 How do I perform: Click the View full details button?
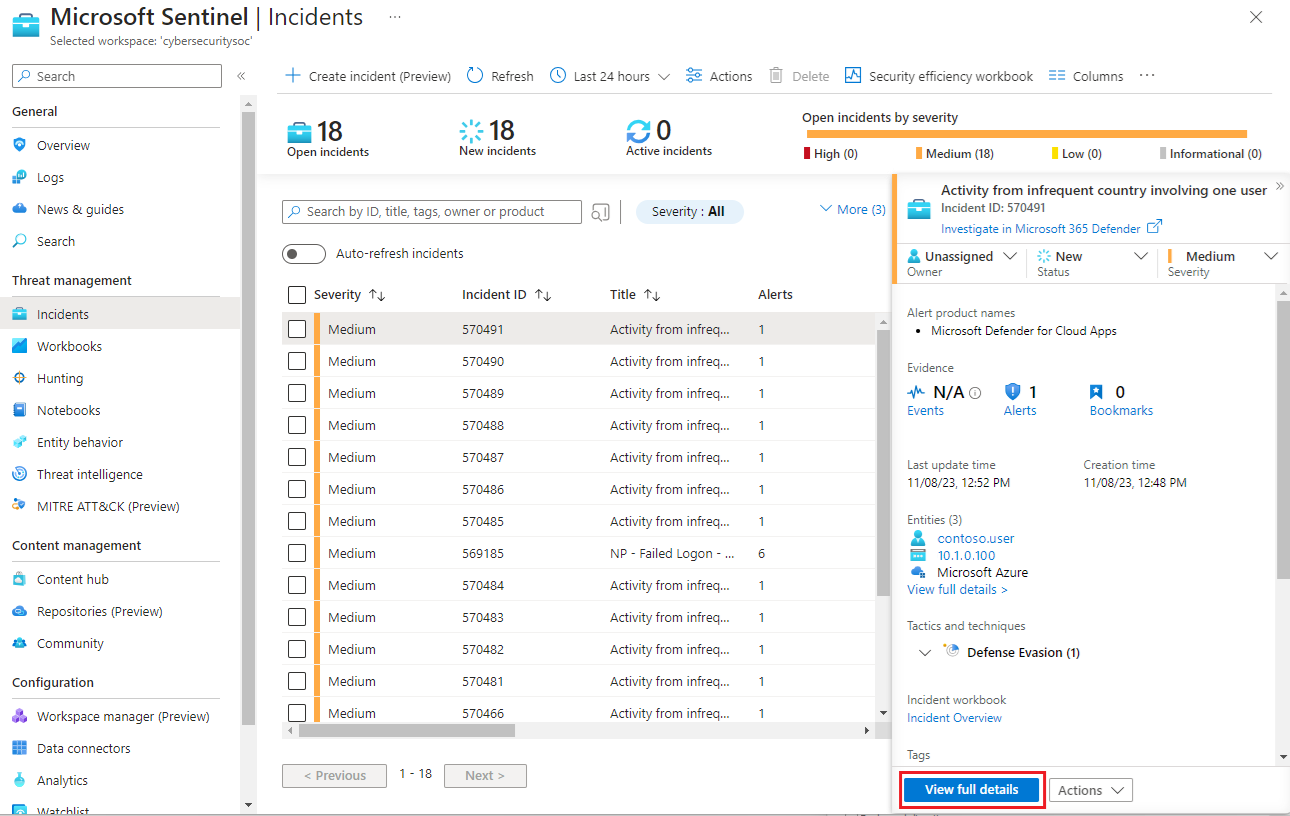(x=972, y=789)
